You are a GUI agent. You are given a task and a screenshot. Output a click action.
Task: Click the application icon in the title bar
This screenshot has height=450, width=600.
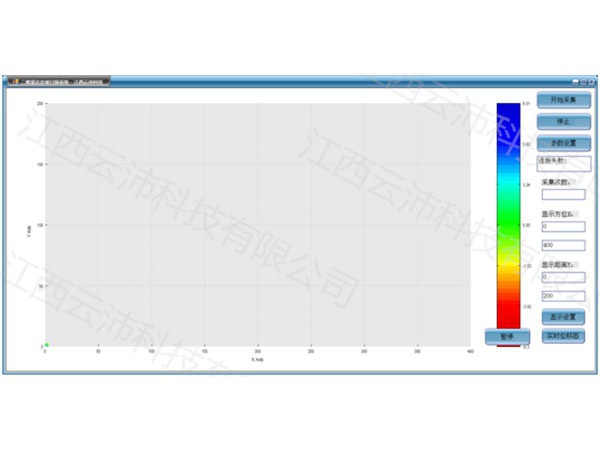pos(13,81)
